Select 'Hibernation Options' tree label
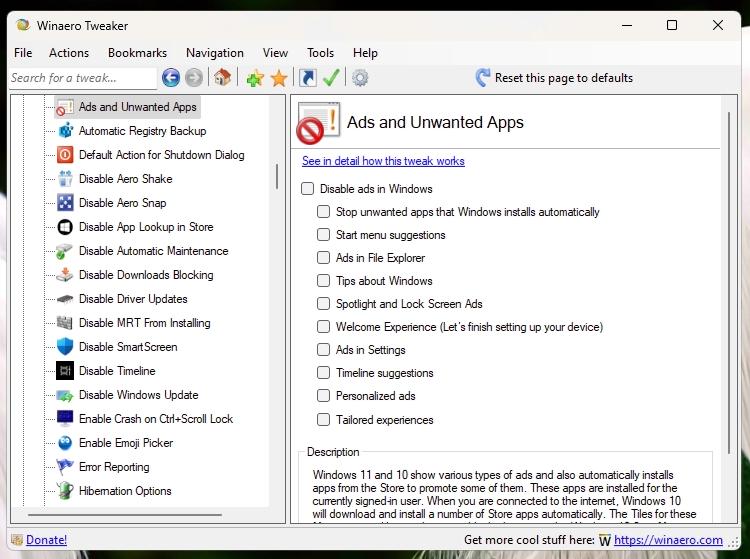 pos(125,491)
